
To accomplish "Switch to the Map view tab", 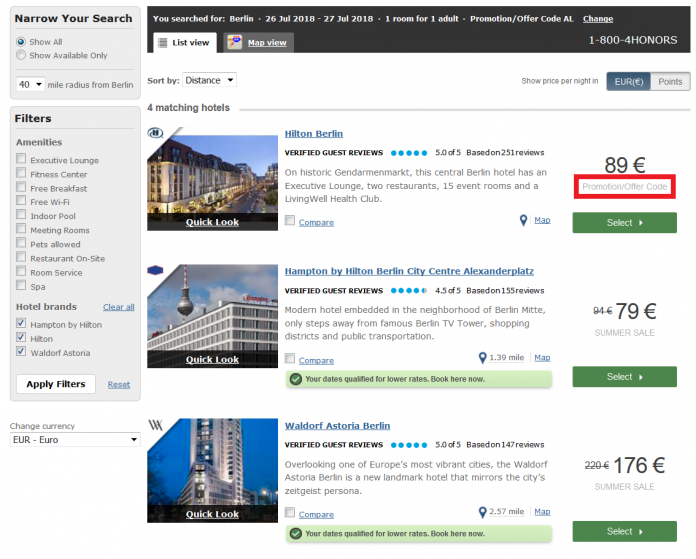I will click(x=258, y=43).
